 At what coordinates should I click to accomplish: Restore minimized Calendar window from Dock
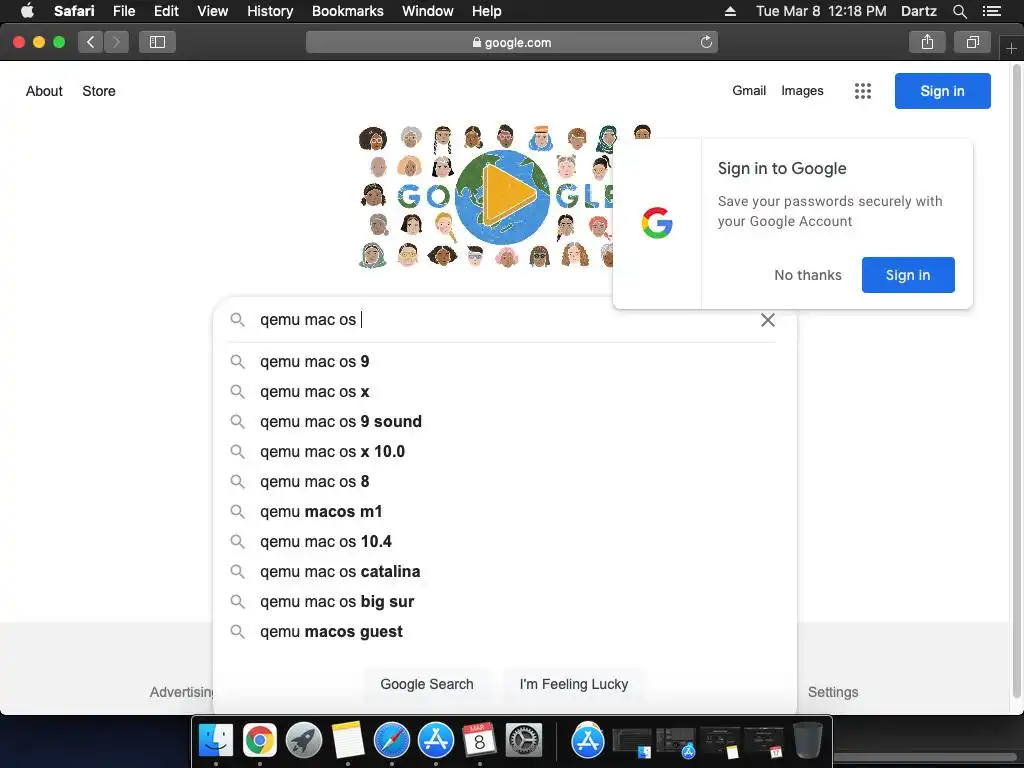[x=763, y=743]
